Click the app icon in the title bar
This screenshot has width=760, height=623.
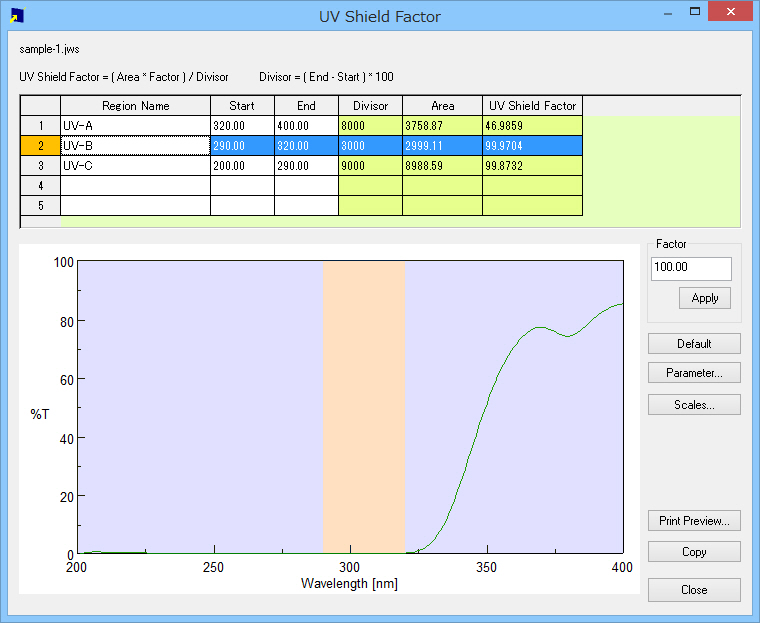pyautogui.click(x=16, y=16)
